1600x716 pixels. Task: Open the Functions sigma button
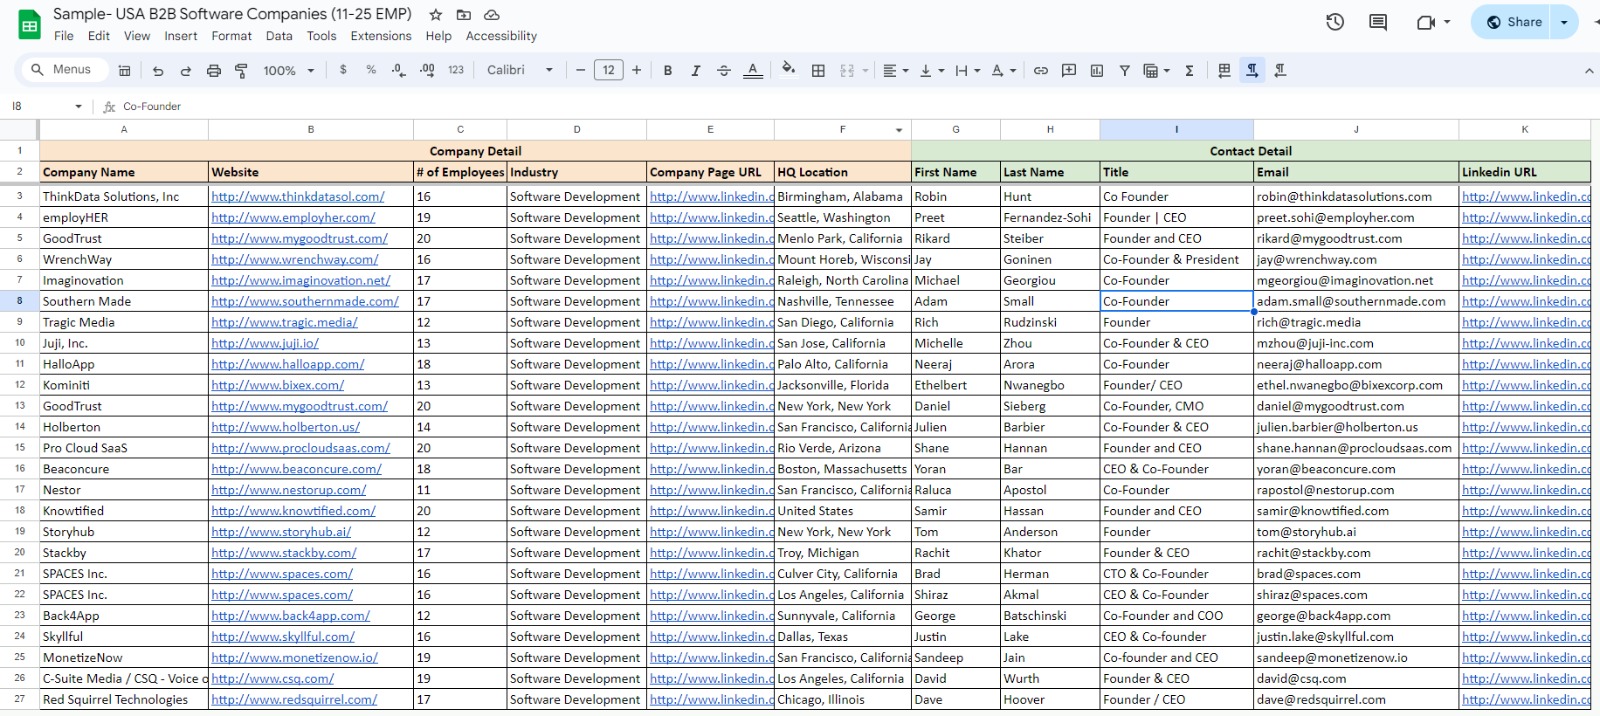tap(1189, 70)
